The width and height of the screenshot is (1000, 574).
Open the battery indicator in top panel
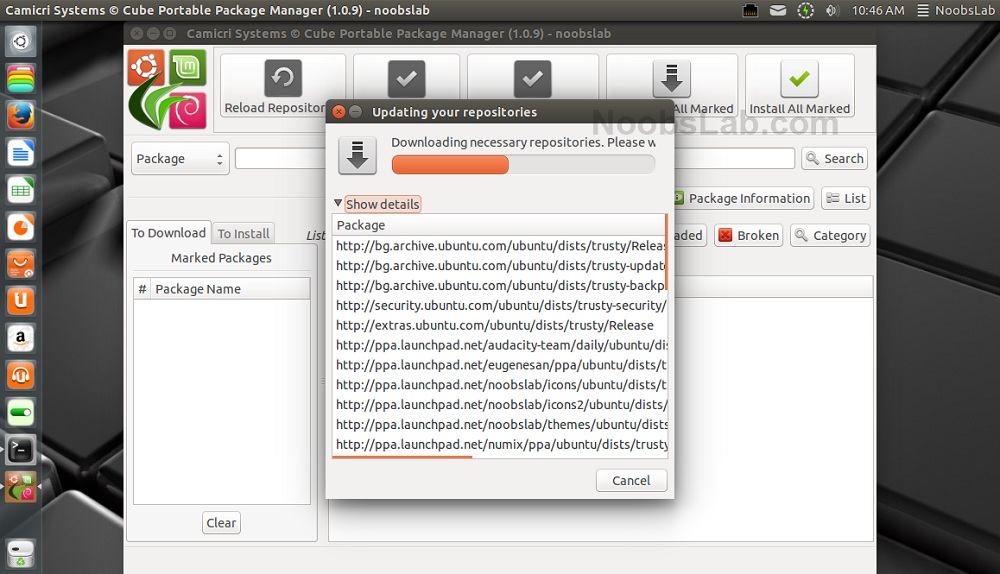tap(805, 10)
